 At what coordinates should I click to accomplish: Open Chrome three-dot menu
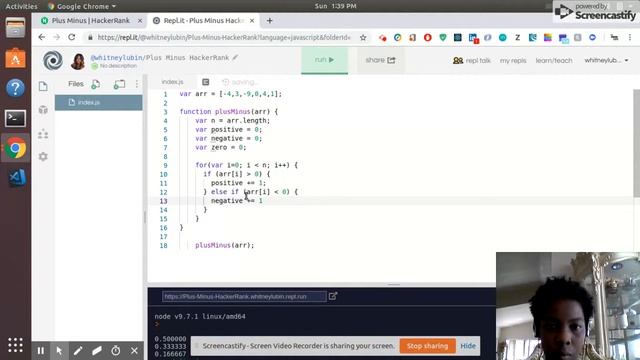pyautogui.click(x=630, y=37)
